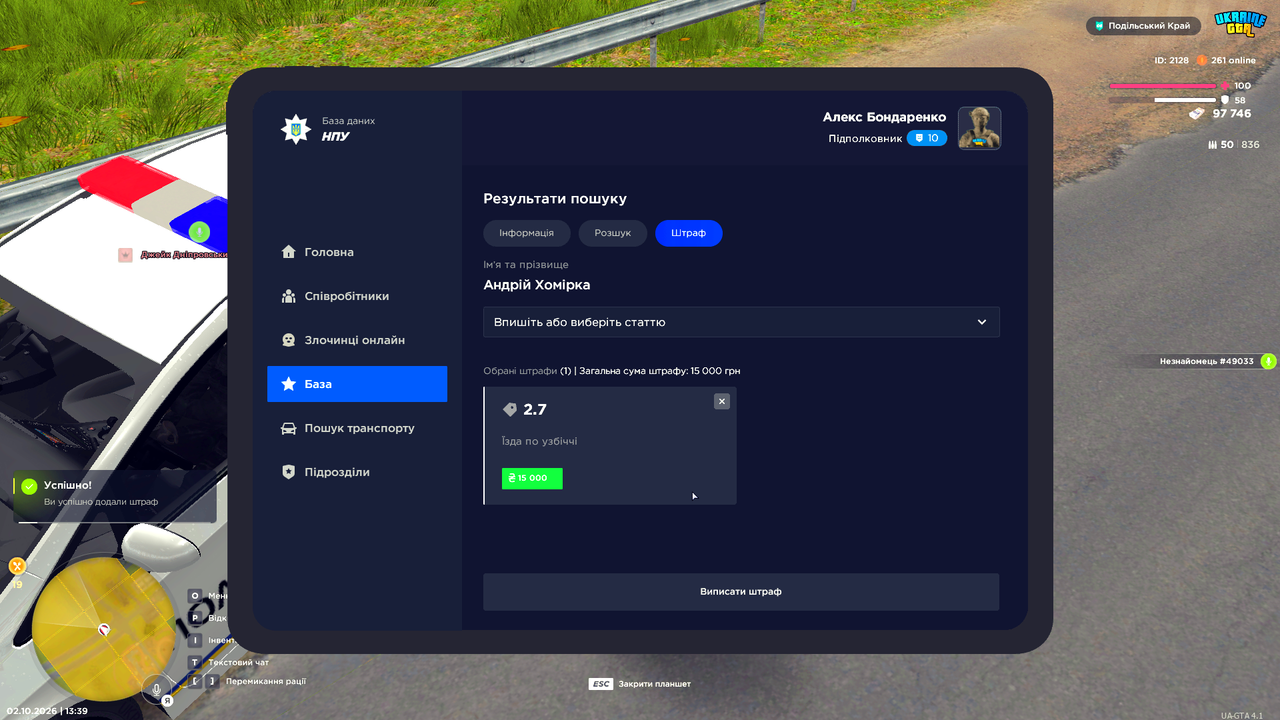The width and height of the screenshot is (1280, 720).
Task: Click the star icon beside База
Action: coord(289,384)
